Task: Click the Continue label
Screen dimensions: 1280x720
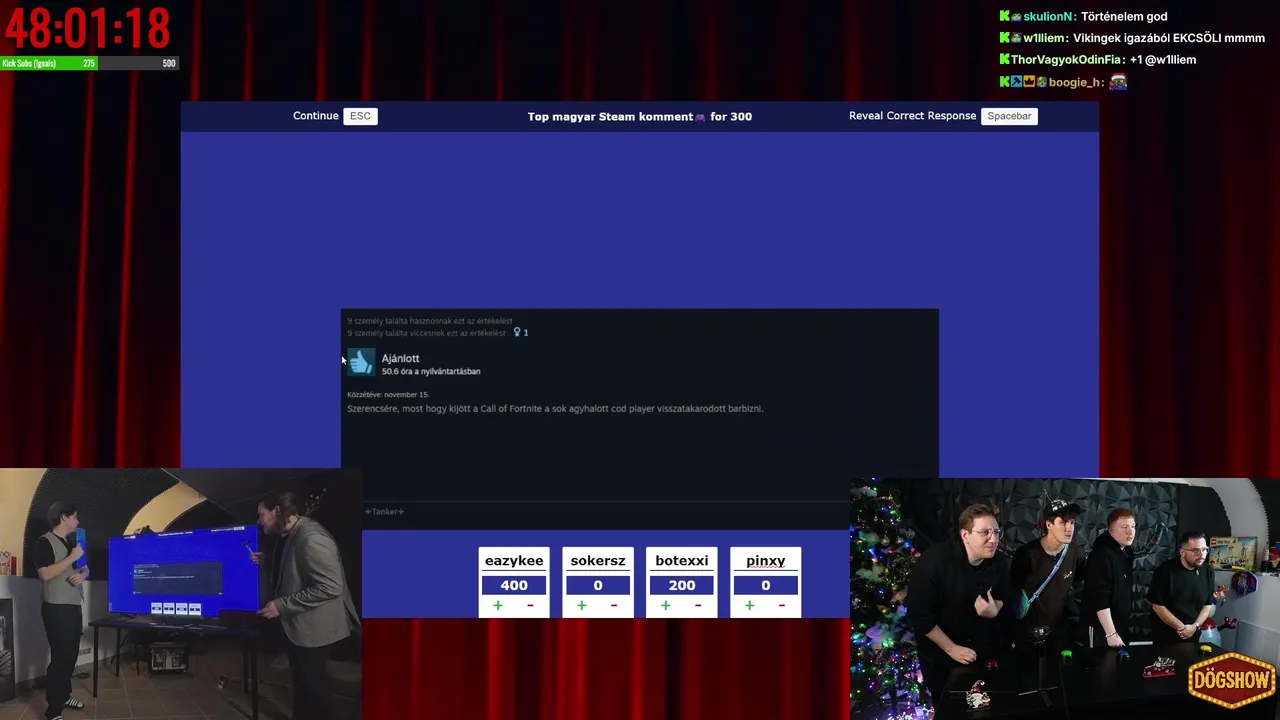Action: (x=316, y=116)
